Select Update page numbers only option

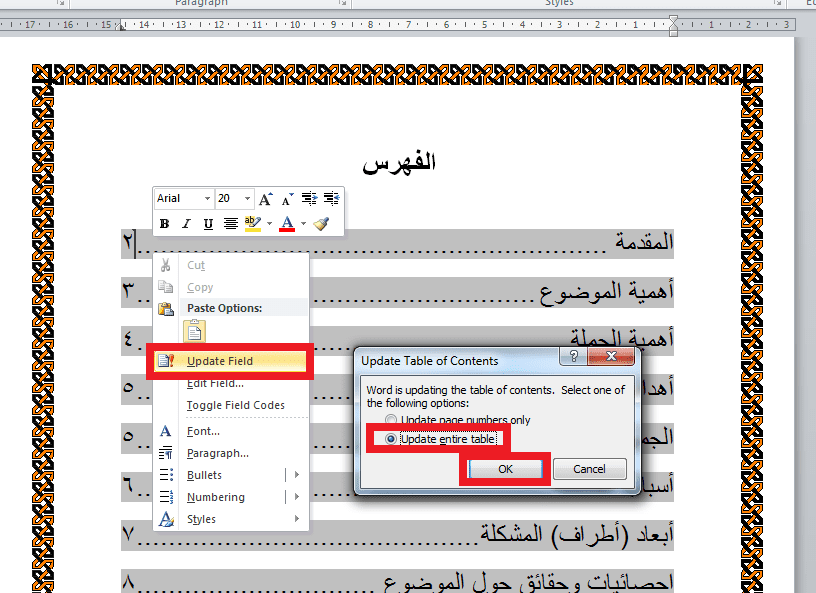point(457,420)
